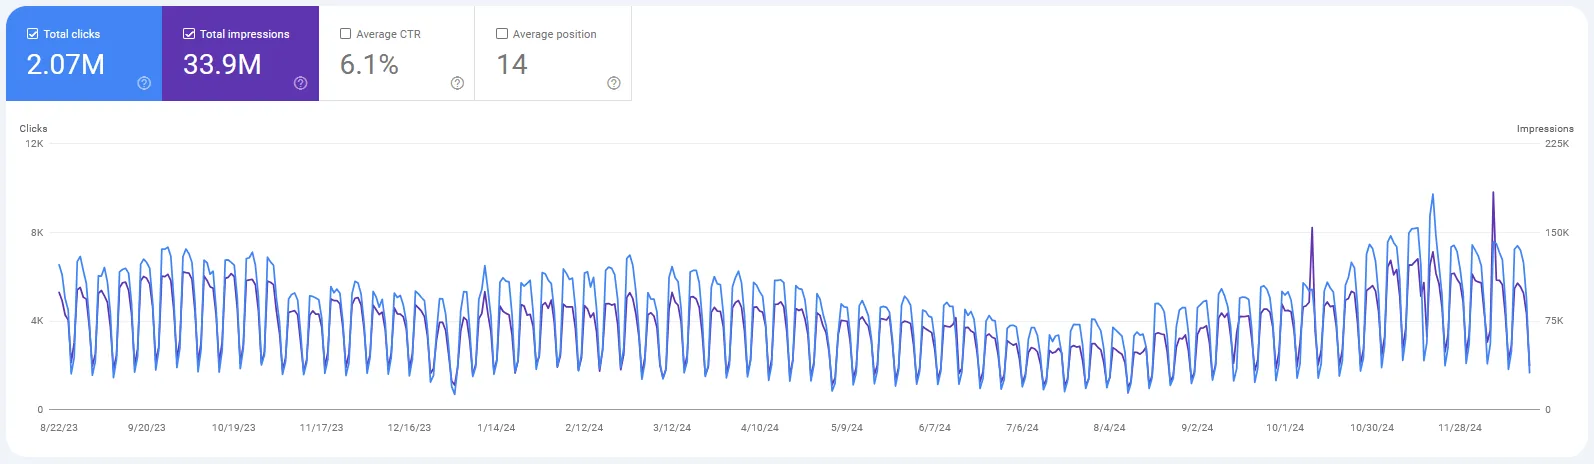Click the 8K clicks axis label
Viewport: 1594px width, 464px height.
pos(37,233)
